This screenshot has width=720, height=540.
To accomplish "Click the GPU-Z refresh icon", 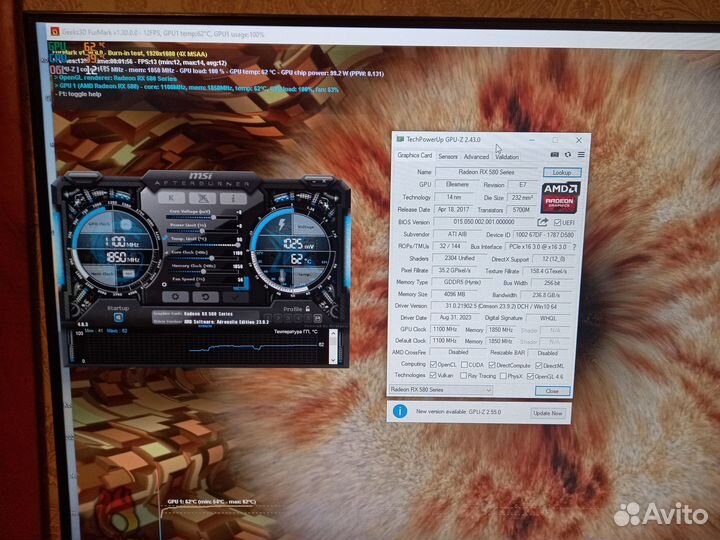I will point(568,155).
